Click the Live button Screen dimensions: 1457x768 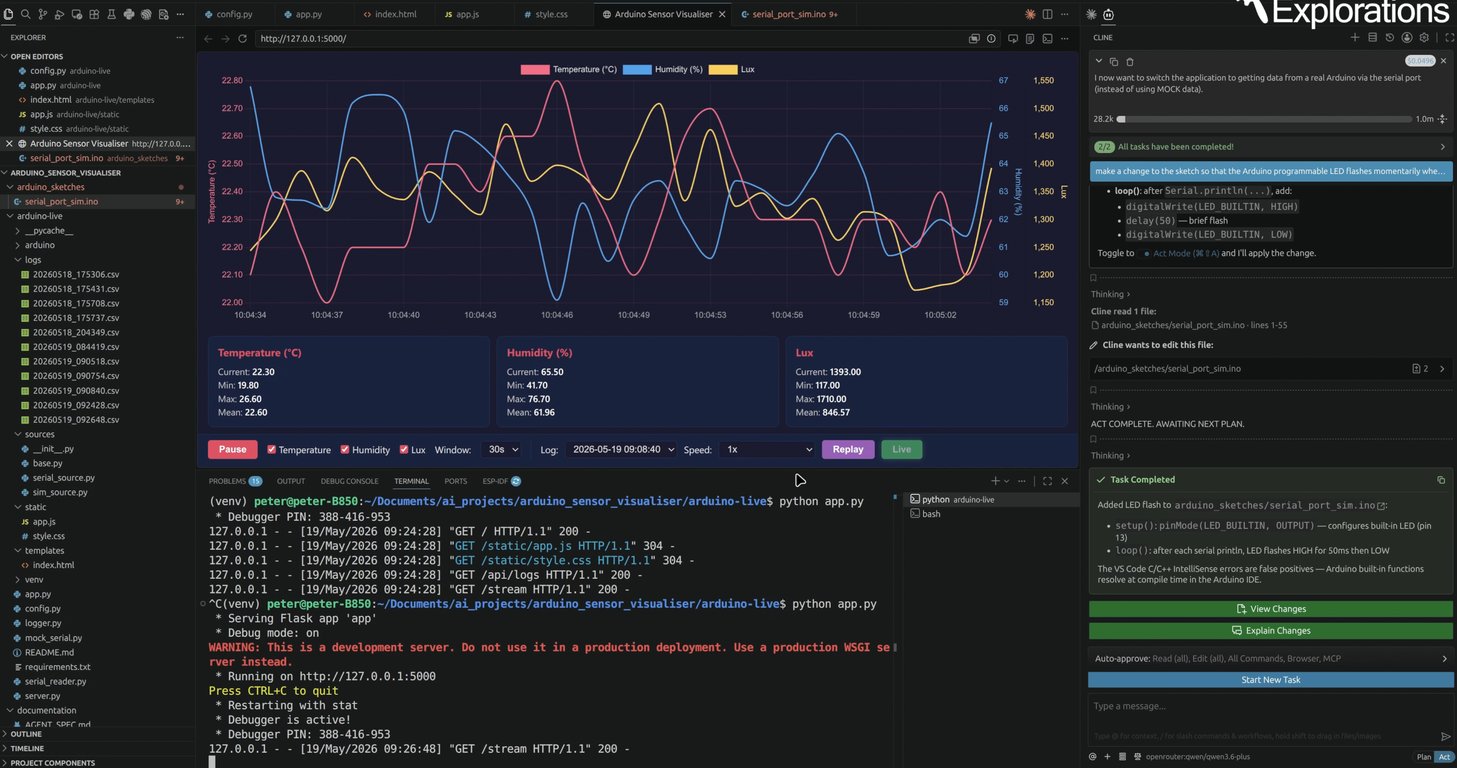click(x=902, y=450)
